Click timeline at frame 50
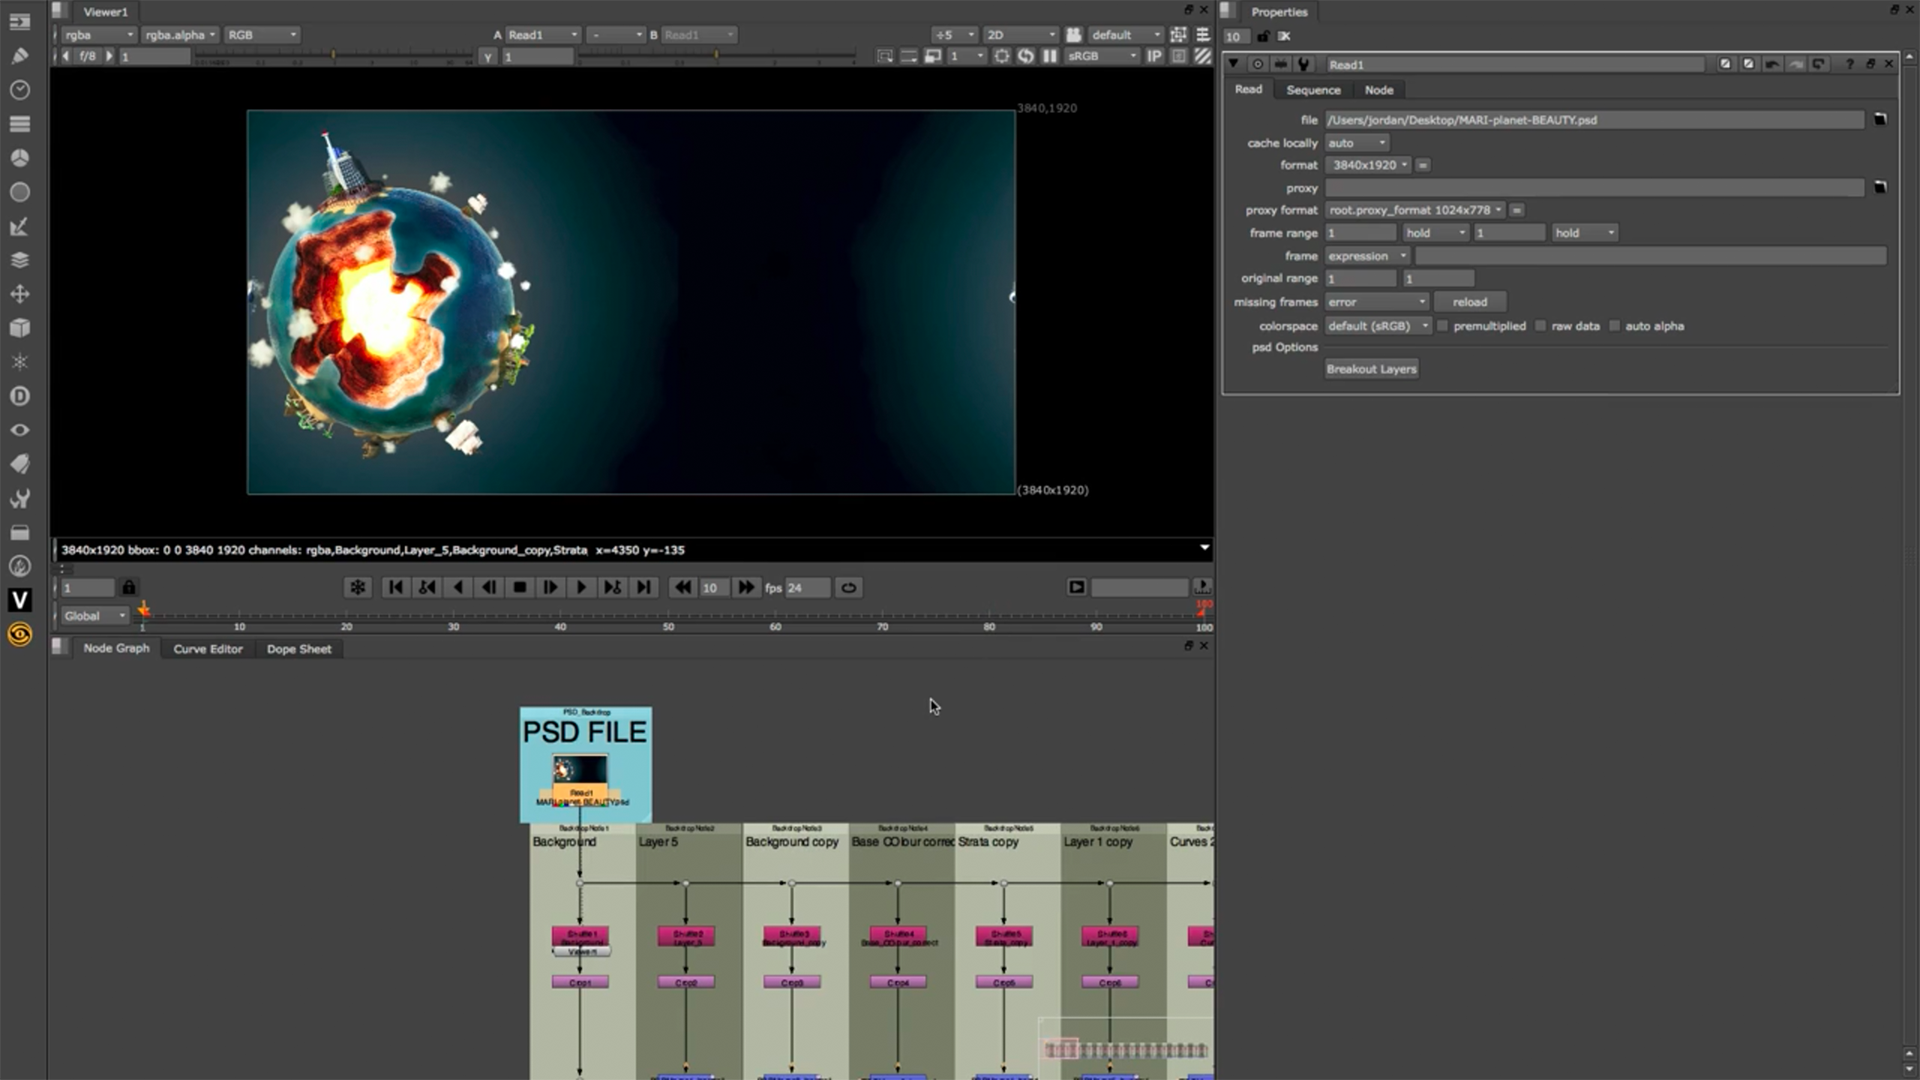This screenshot has height=1080, width=1920. click(x=668, y=615)
